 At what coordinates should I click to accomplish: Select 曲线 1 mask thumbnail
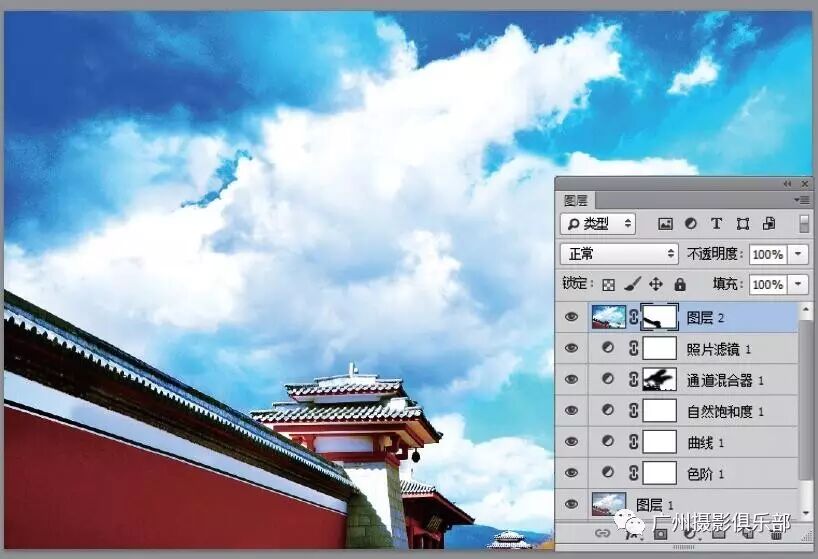[x=659, y=442]
